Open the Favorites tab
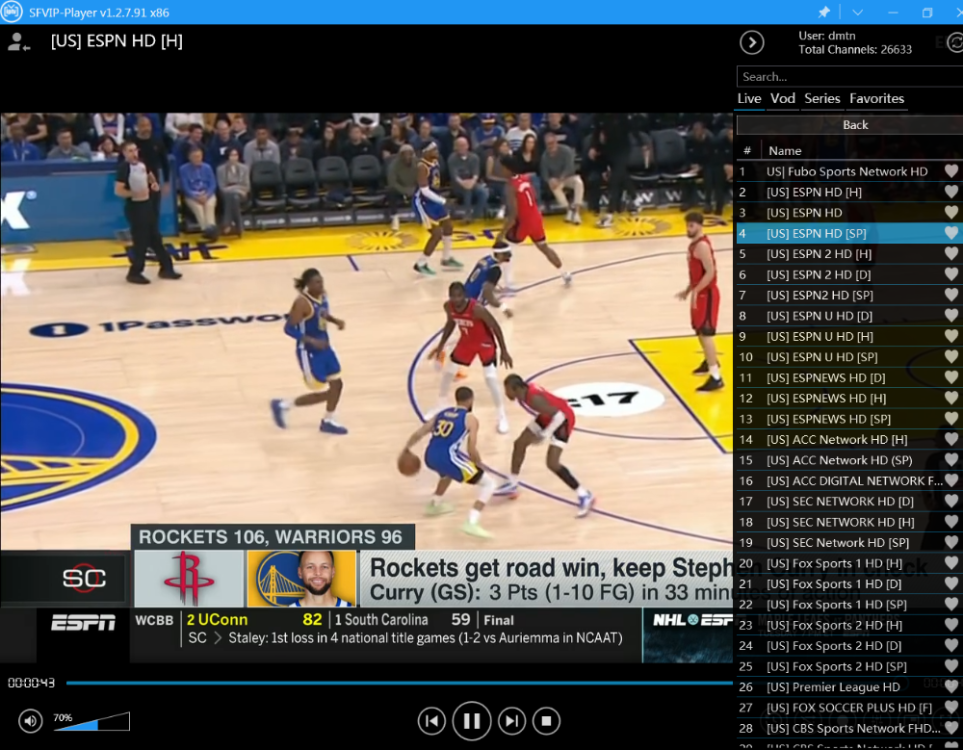963x750 pixels. (876, 98)
